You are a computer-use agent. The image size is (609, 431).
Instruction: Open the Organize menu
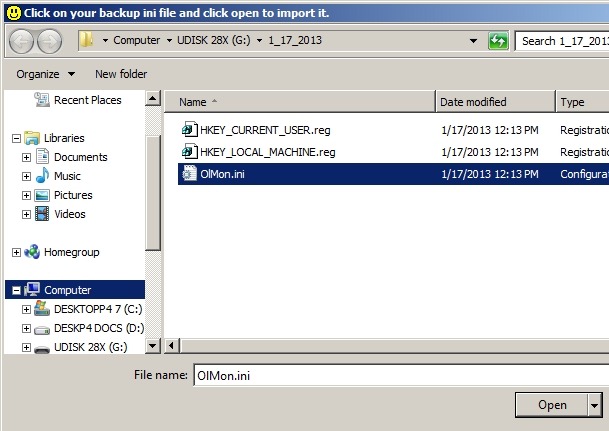46,74
